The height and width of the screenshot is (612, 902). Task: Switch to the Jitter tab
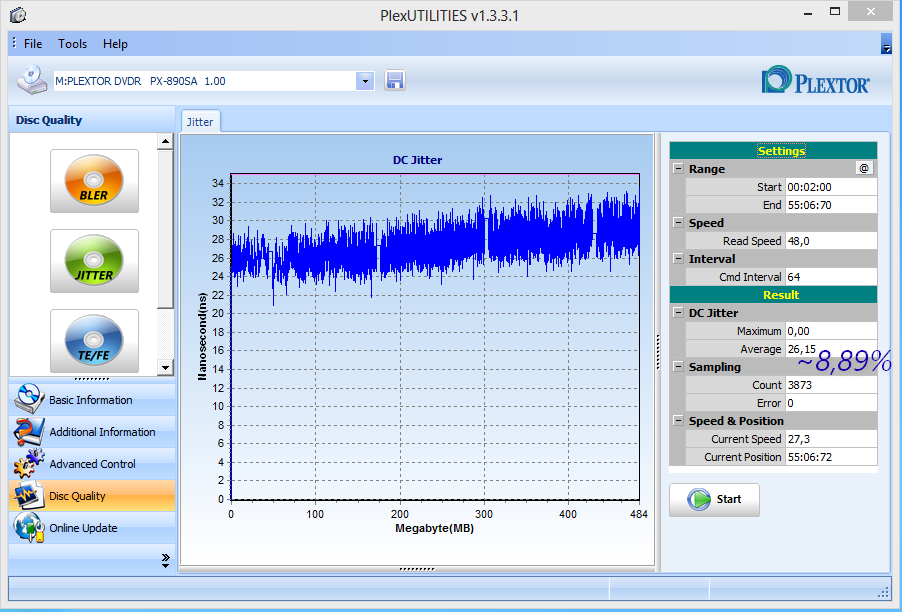click(x=200, y=121)
